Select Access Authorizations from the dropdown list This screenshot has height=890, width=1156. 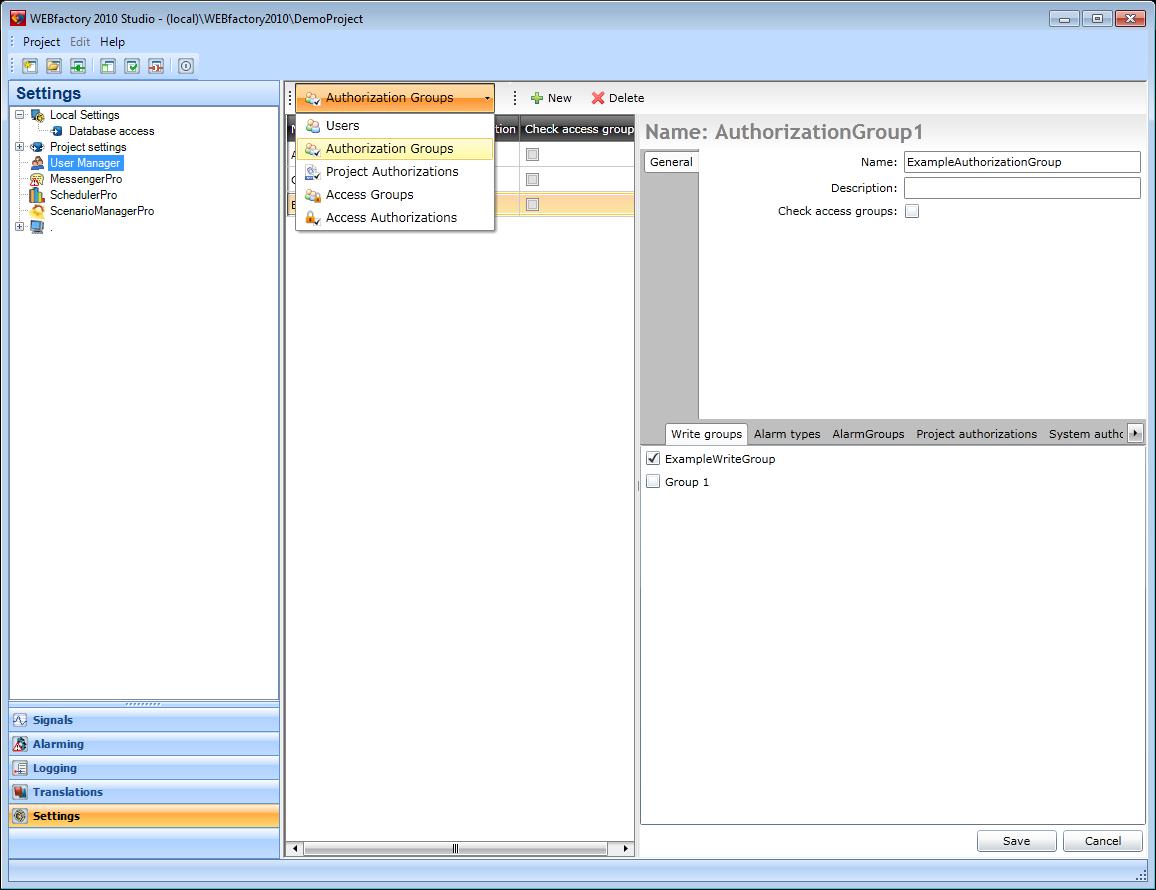(391, 218)
